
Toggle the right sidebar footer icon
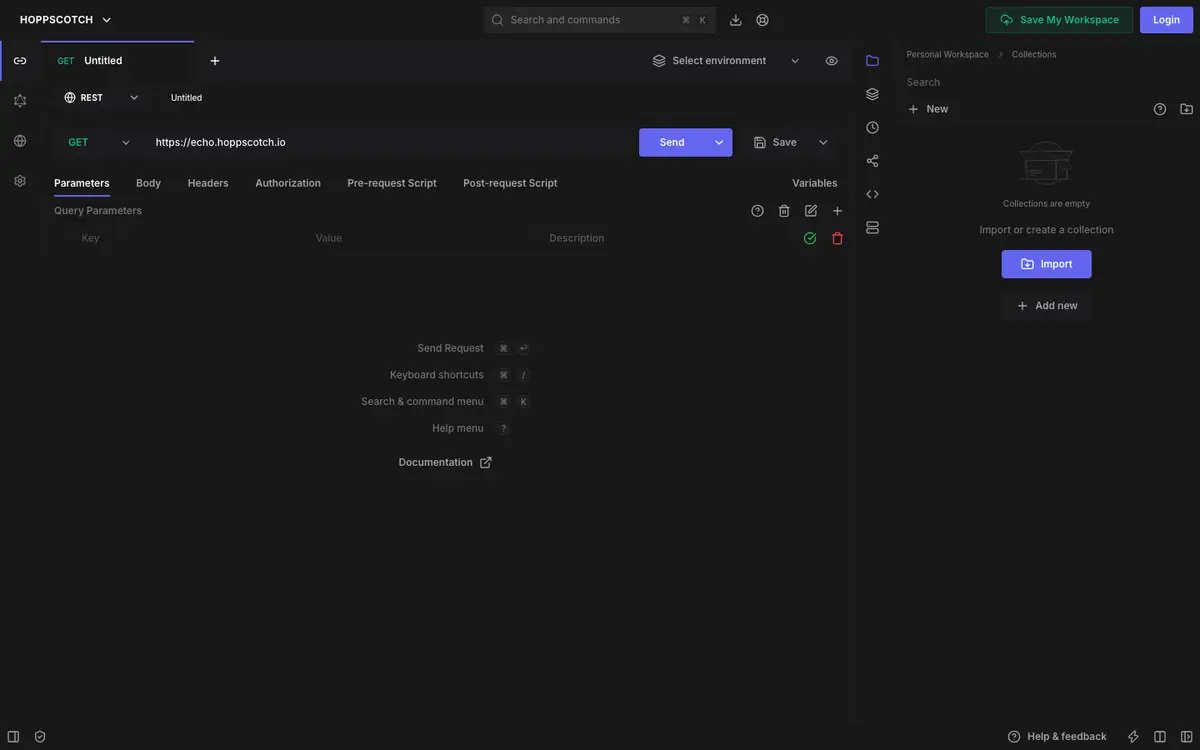[1187, 737]
